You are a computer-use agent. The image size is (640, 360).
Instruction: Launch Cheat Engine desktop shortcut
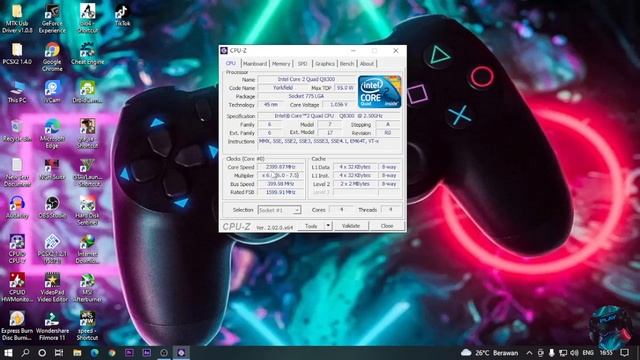tap(87, 53)
